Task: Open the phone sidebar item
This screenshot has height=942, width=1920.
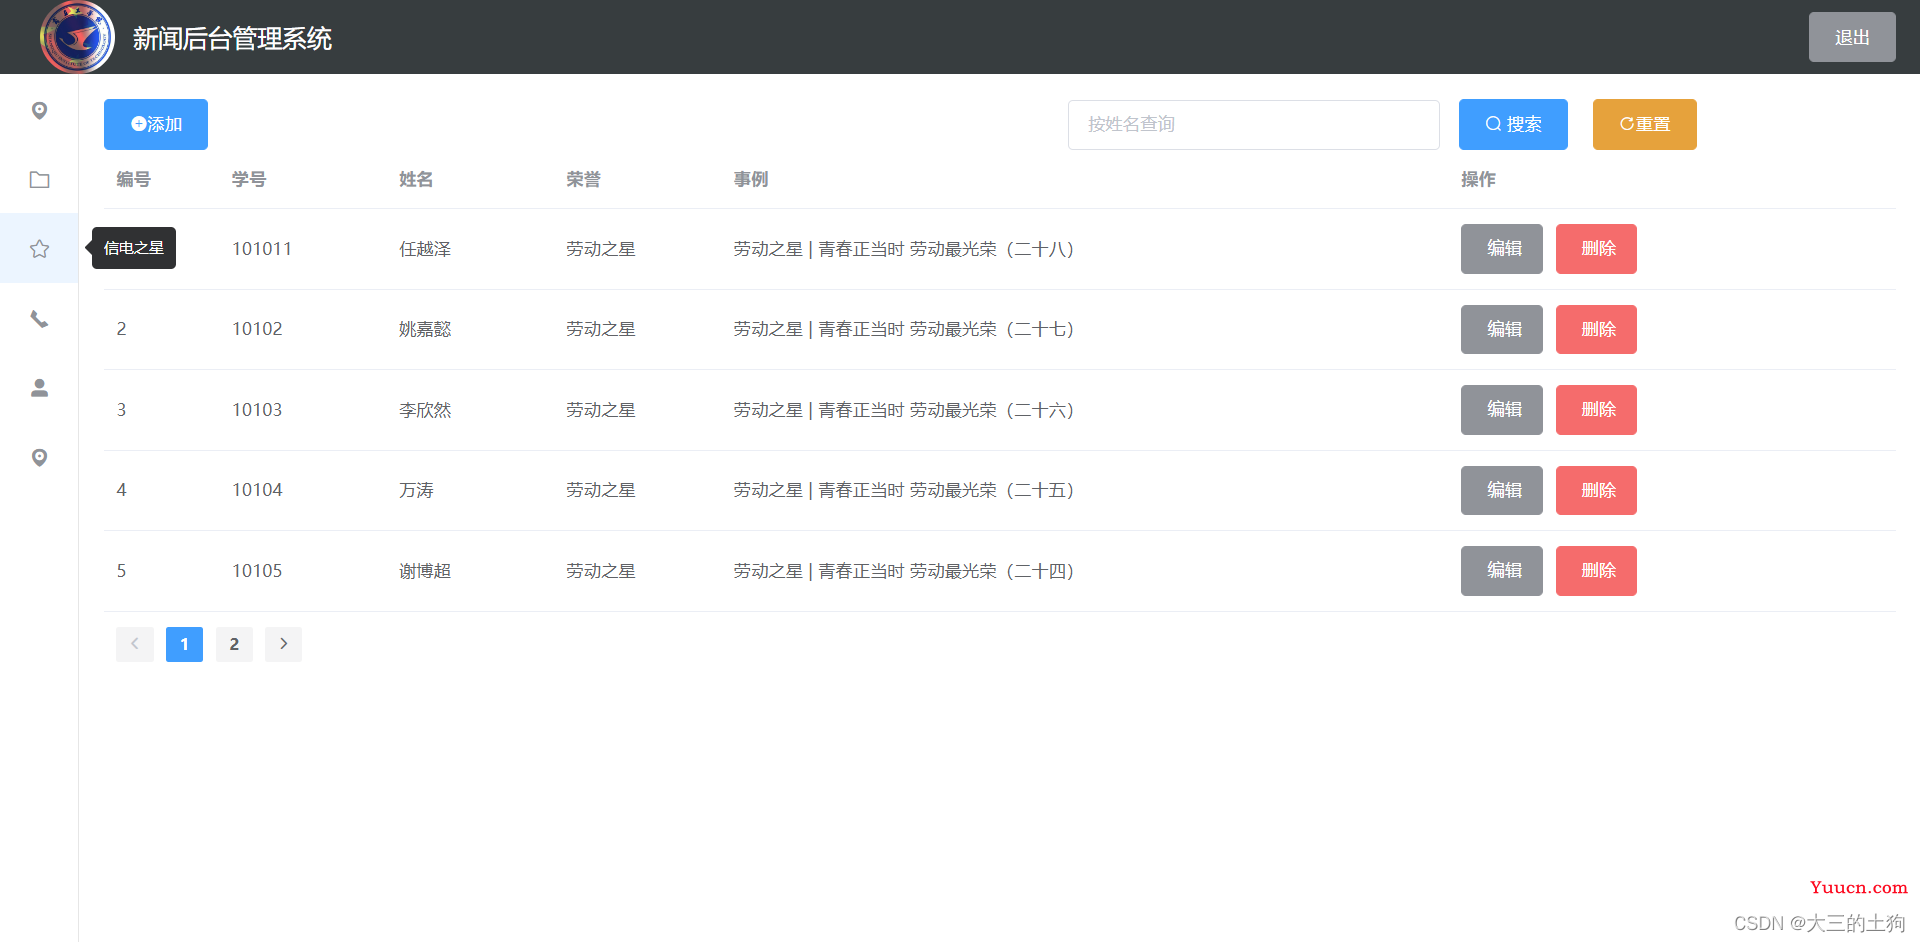Action: pyautogui.click(x=39, y=319)
